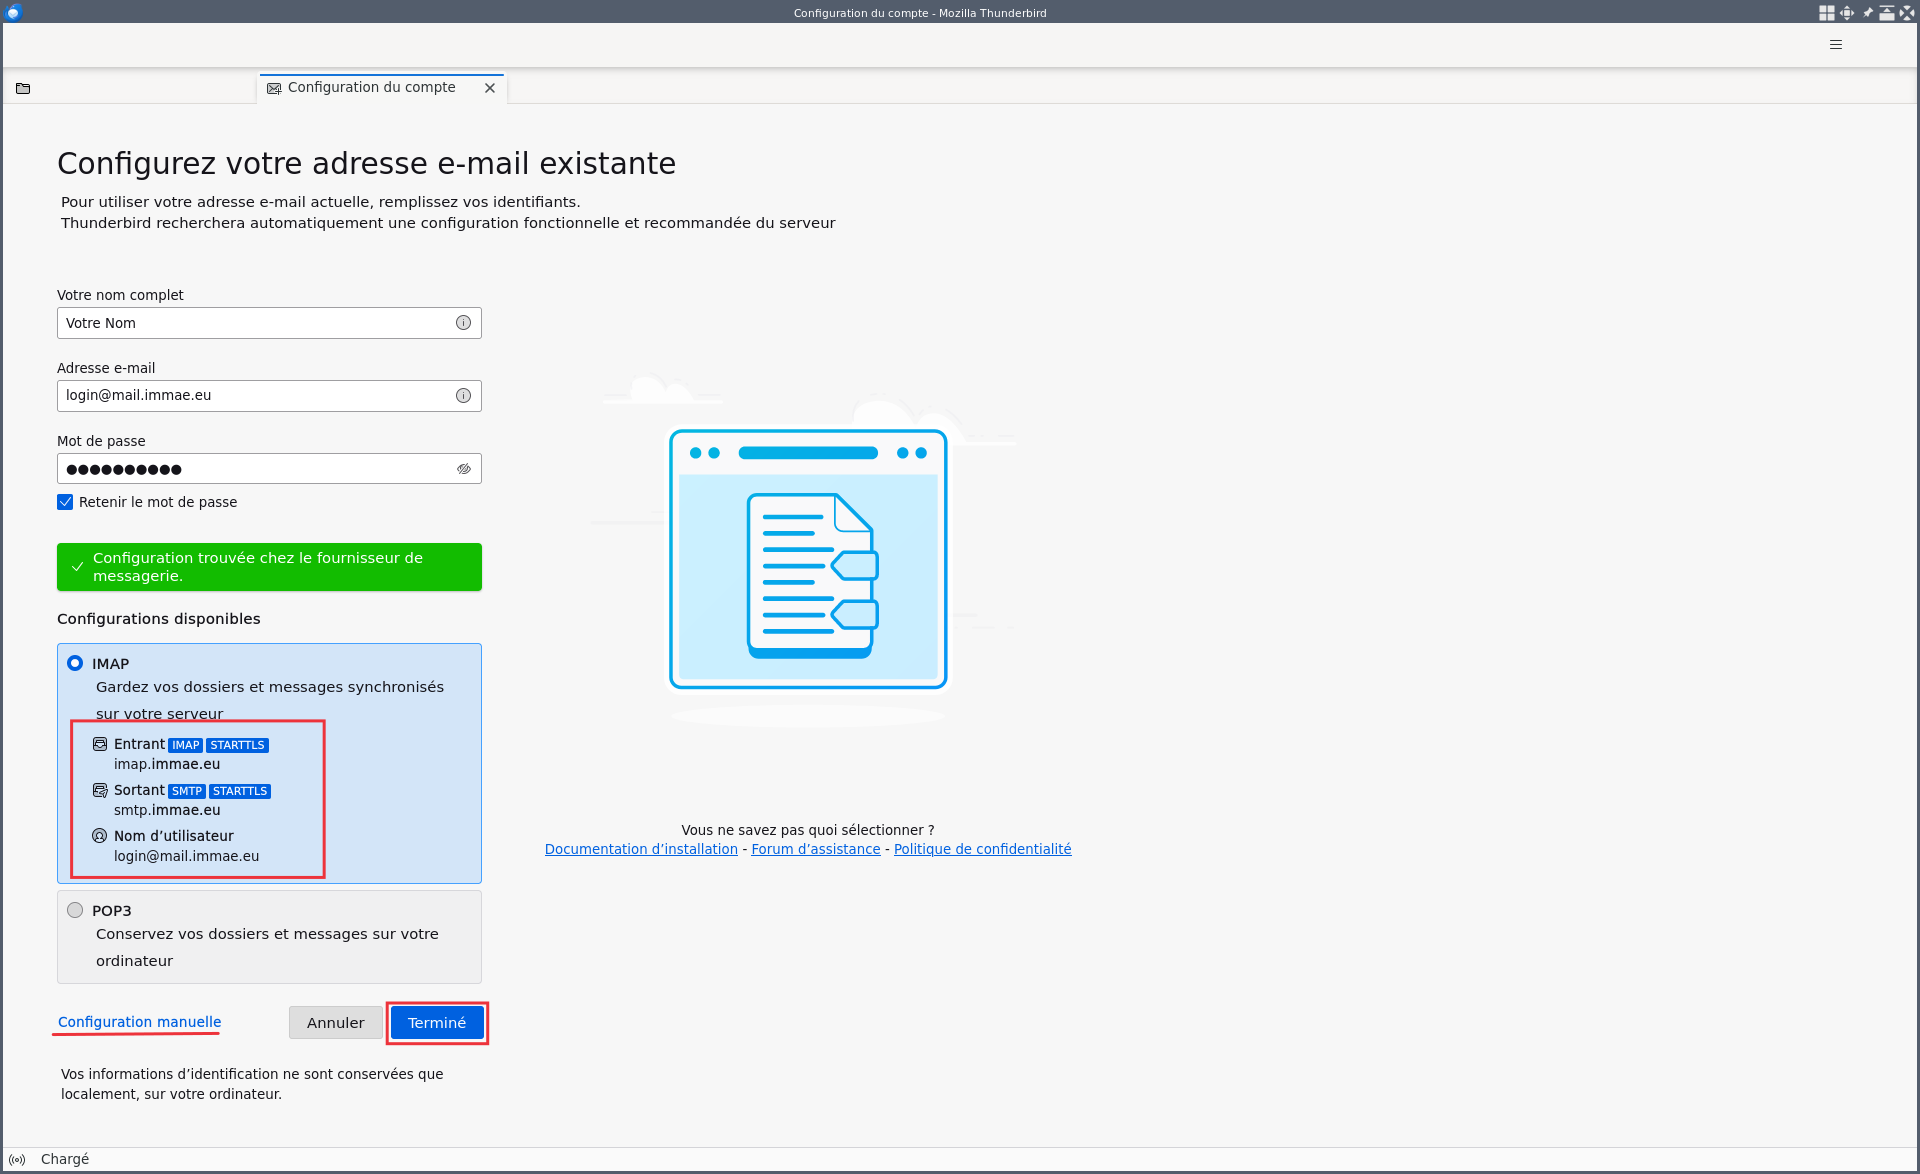The height and width of the screenshot is (1174, 1920).
Task: Uncheck Retenir le mot de passe
Action: click(65, 502)
